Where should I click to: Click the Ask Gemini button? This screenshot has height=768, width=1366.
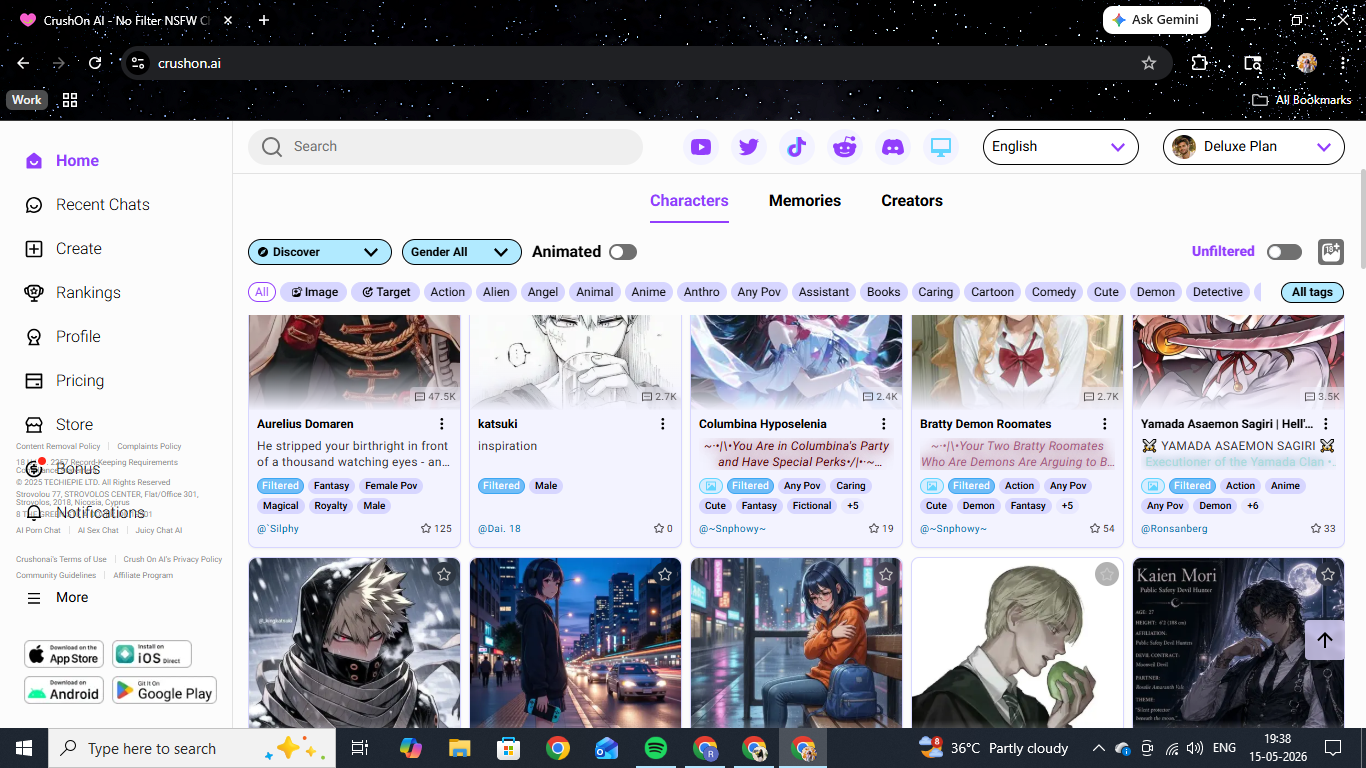click(1157, 20)
